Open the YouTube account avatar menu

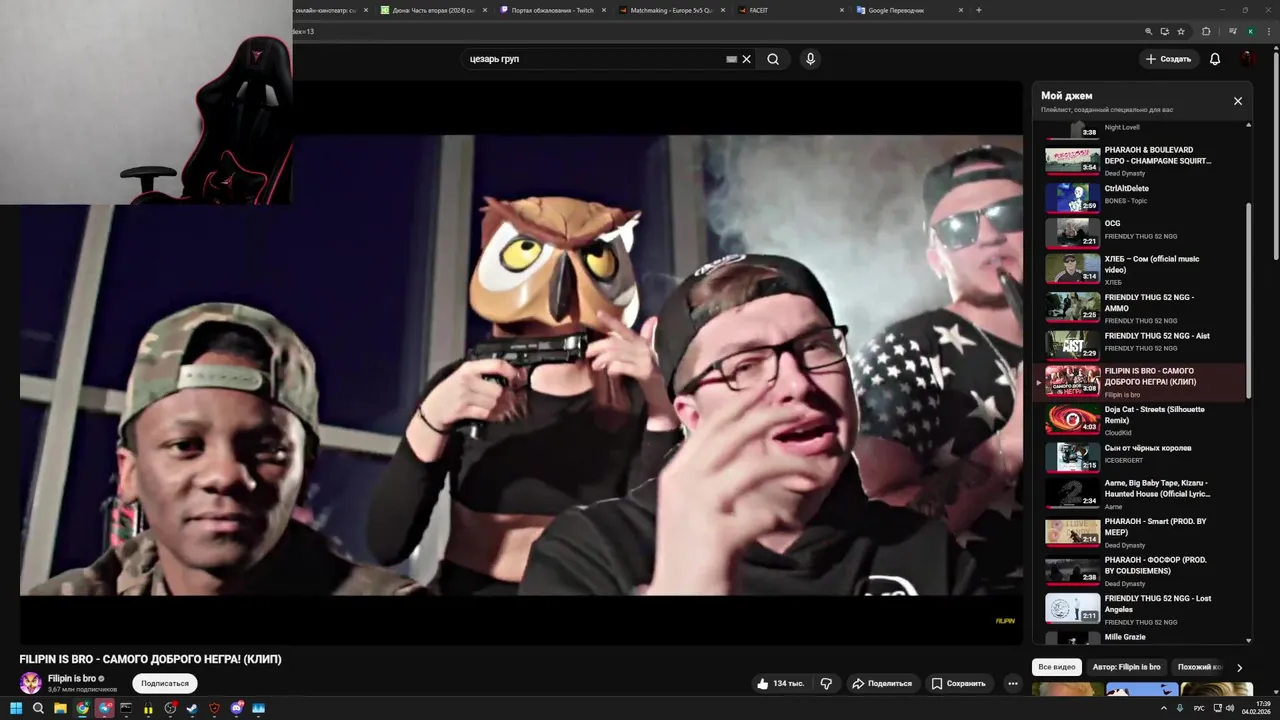pos(1248,59)
